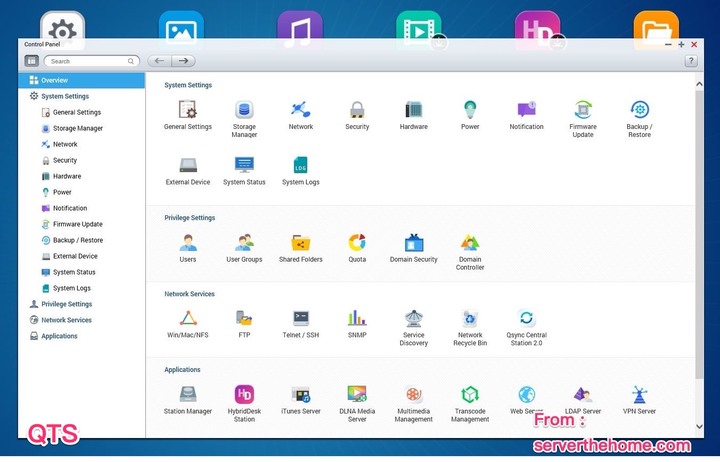Open SNMP icon

357,318
